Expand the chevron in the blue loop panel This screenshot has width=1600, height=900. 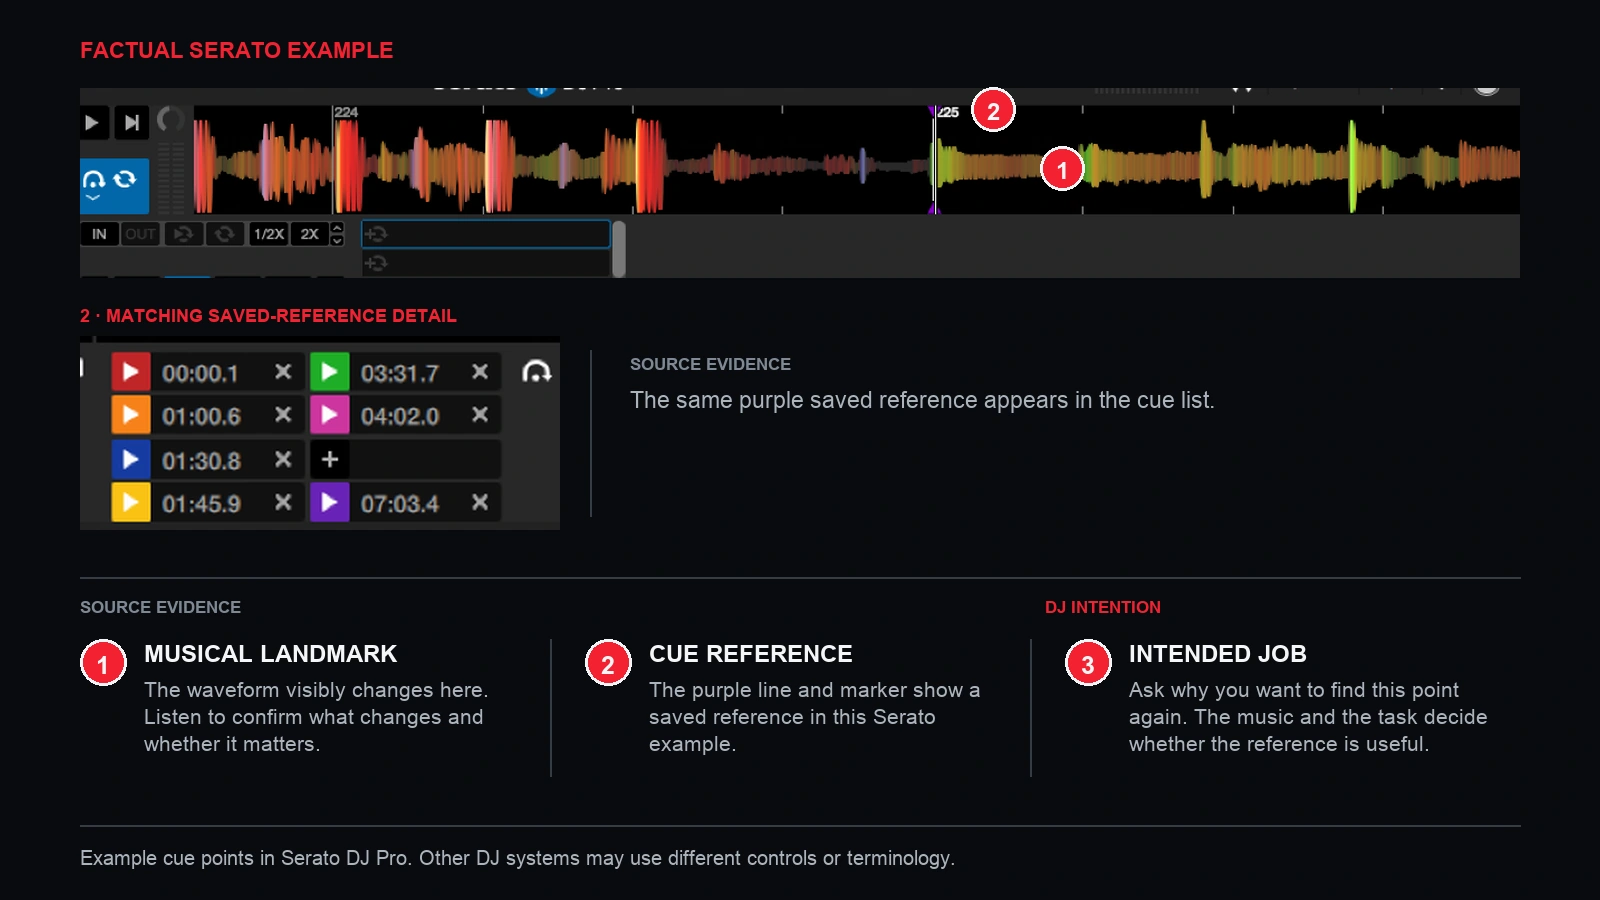(93, 198)
